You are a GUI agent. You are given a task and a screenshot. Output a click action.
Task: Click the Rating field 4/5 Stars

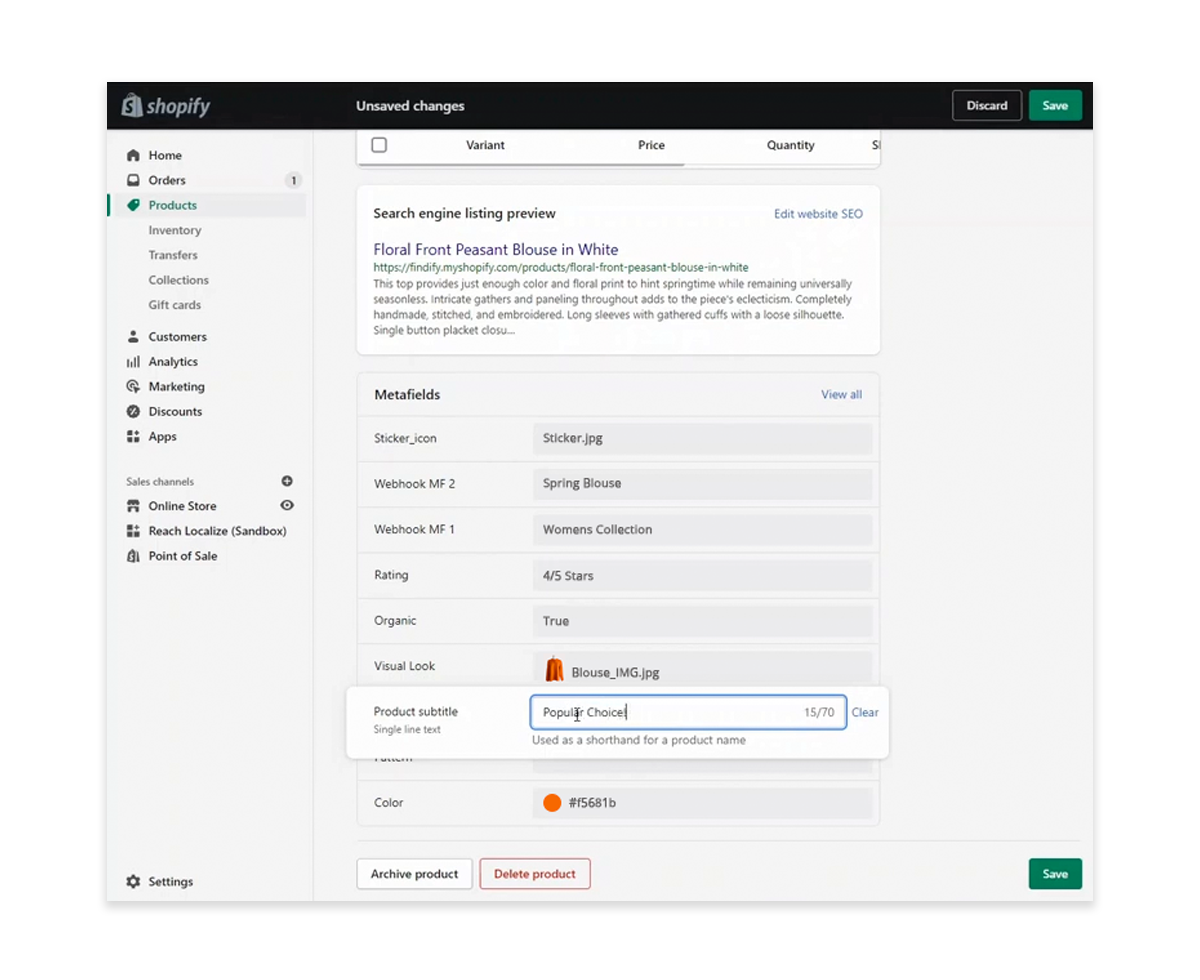[702, 576]
